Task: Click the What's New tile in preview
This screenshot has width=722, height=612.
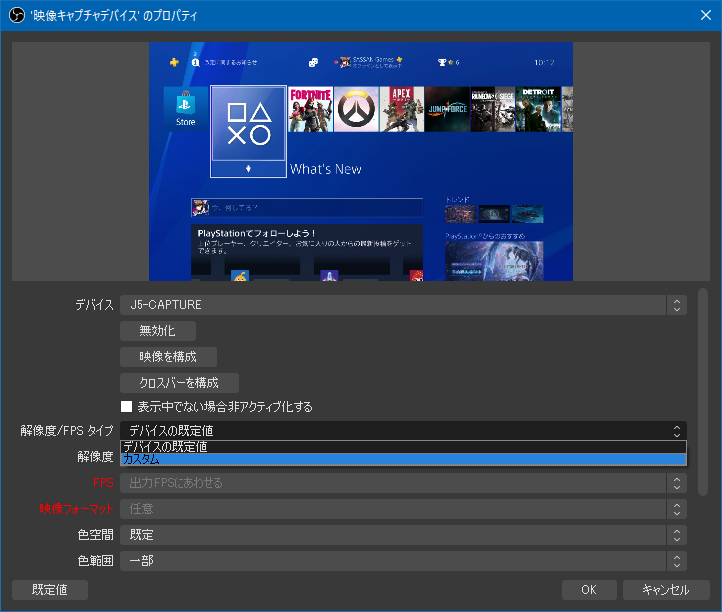Action: tap(249, 131)
